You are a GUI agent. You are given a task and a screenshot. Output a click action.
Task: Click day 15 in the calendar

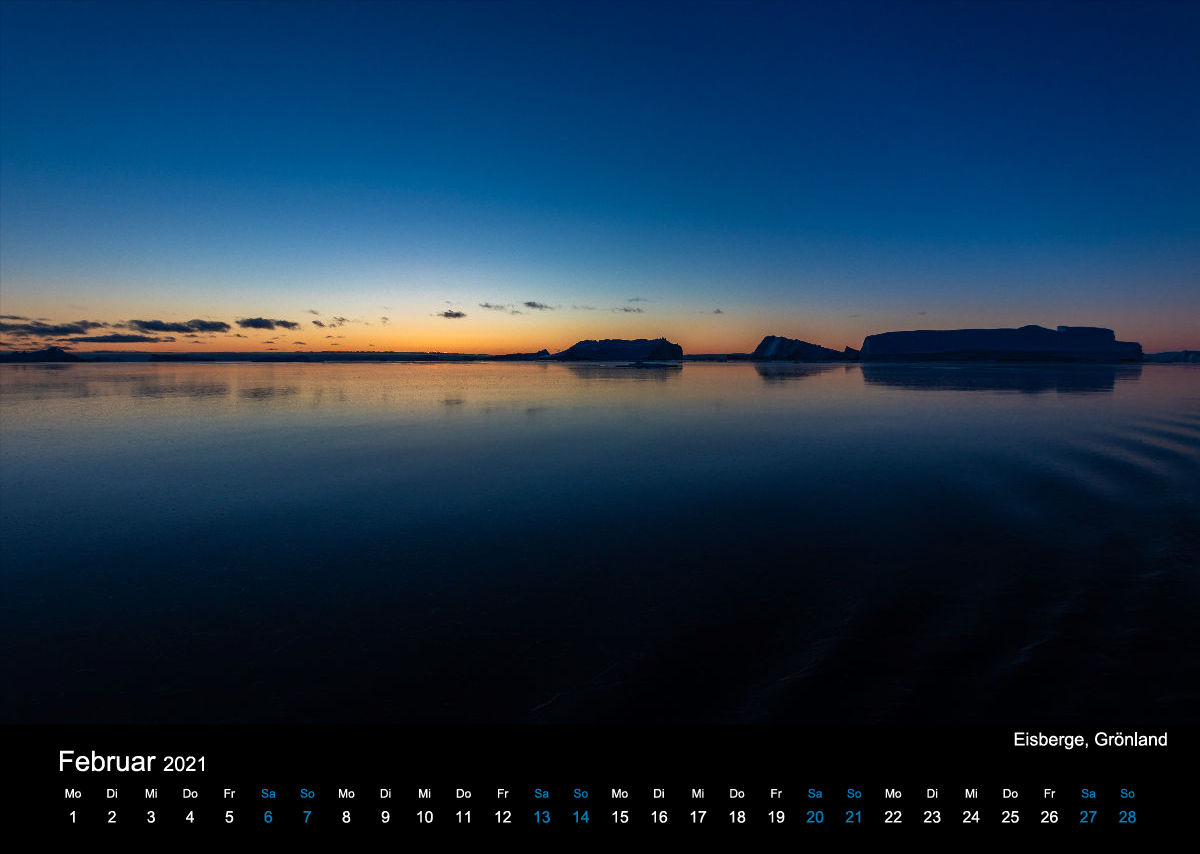click(620, 817)
